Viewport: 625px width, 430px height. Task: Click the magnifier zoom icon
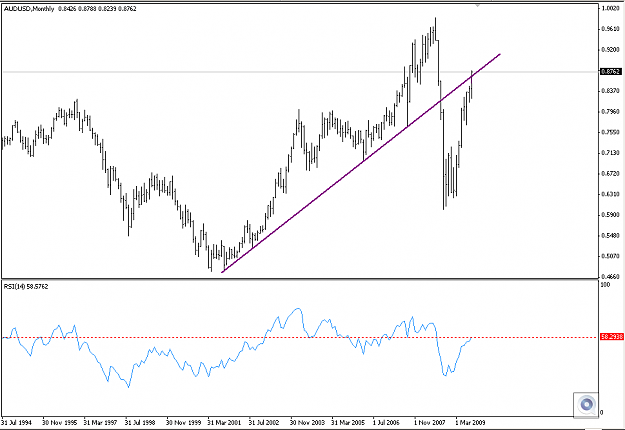click(586, 405)
